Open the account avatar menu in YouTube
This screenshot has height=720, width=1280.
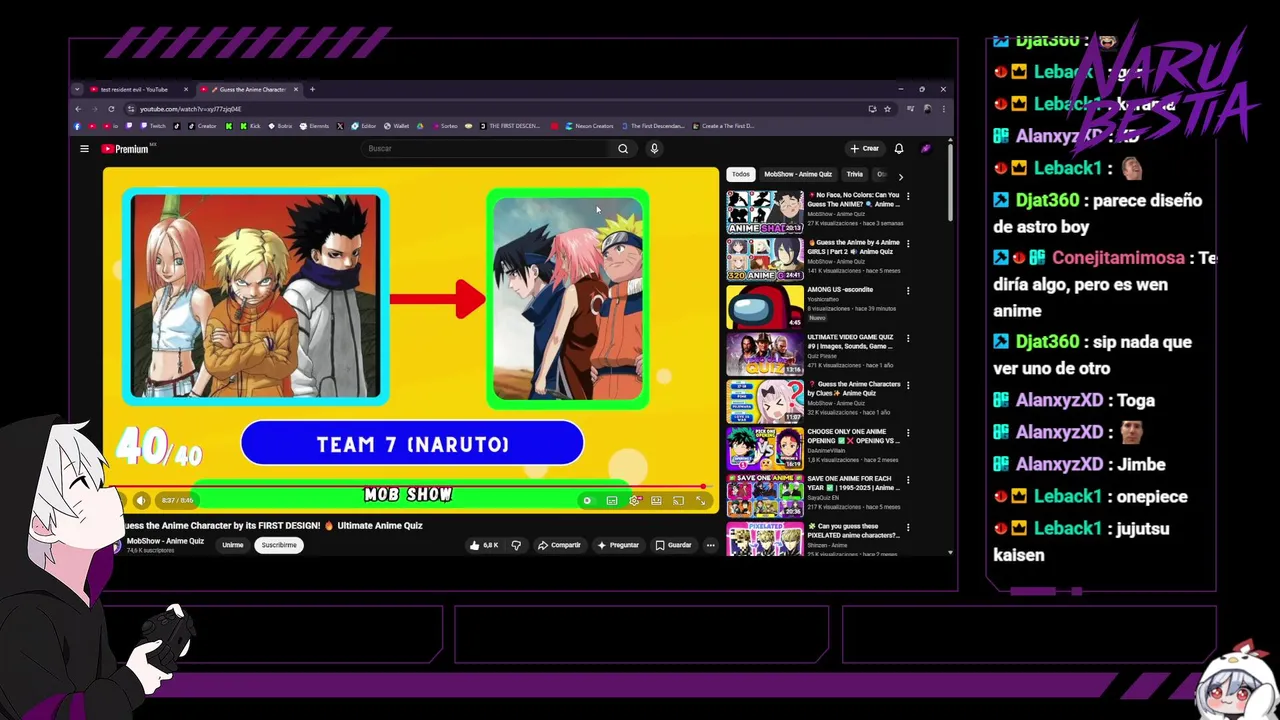[x=926, y=149]
